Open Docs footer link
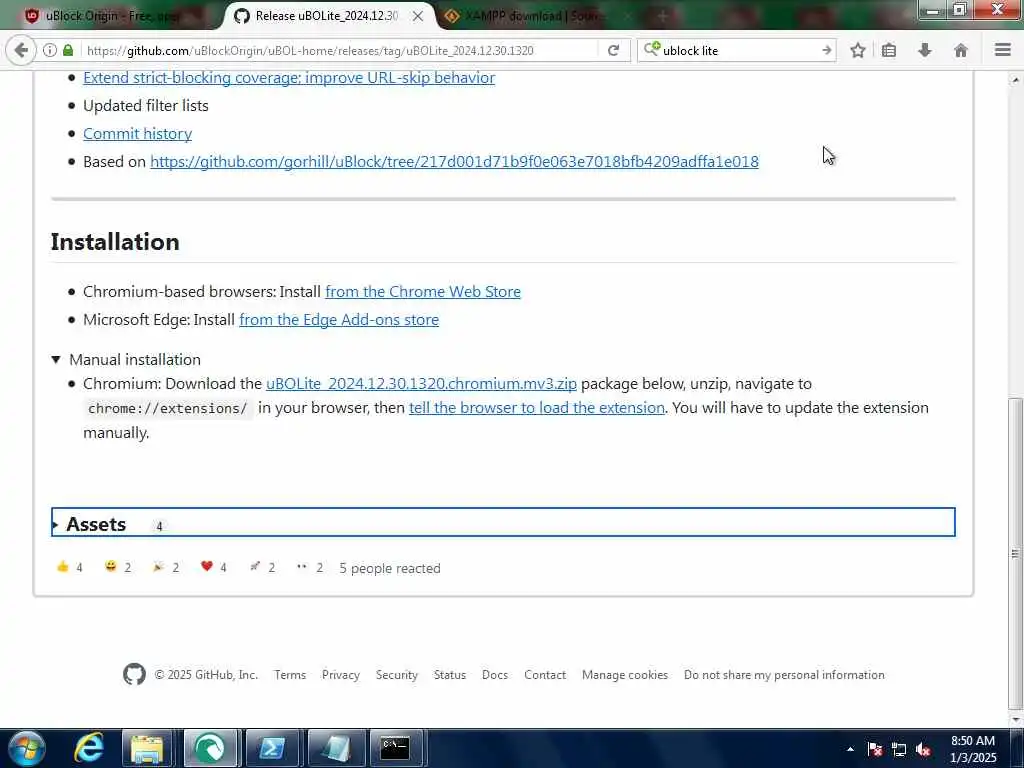Image resolution: width=1024 pixels, height=768 pixels. [x=495, y=675]
